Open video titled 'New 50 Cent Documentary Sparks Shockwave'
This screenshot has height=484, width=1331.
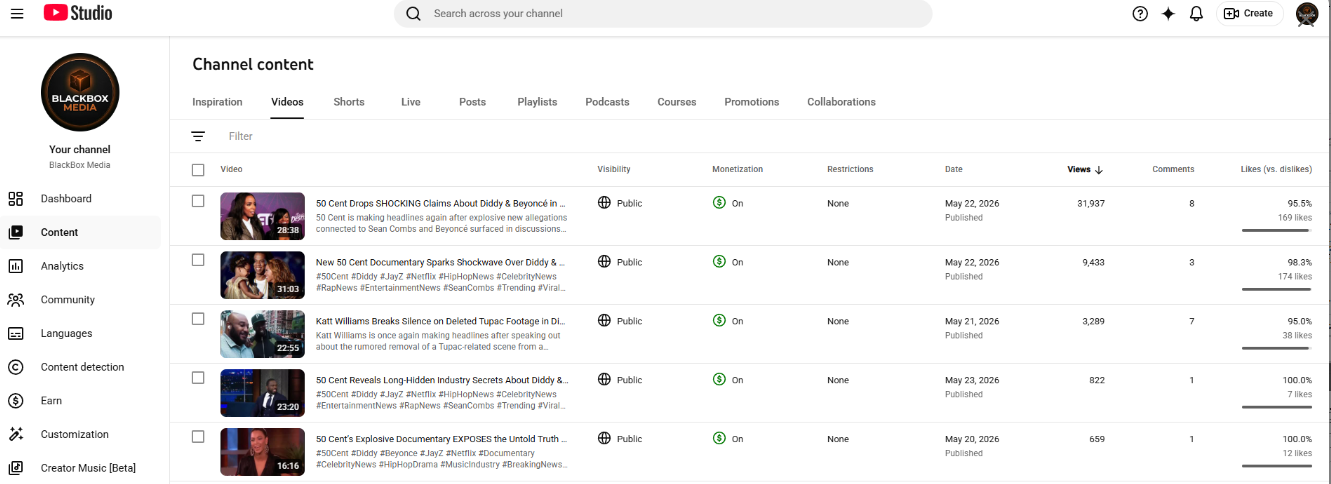point(441,262)
